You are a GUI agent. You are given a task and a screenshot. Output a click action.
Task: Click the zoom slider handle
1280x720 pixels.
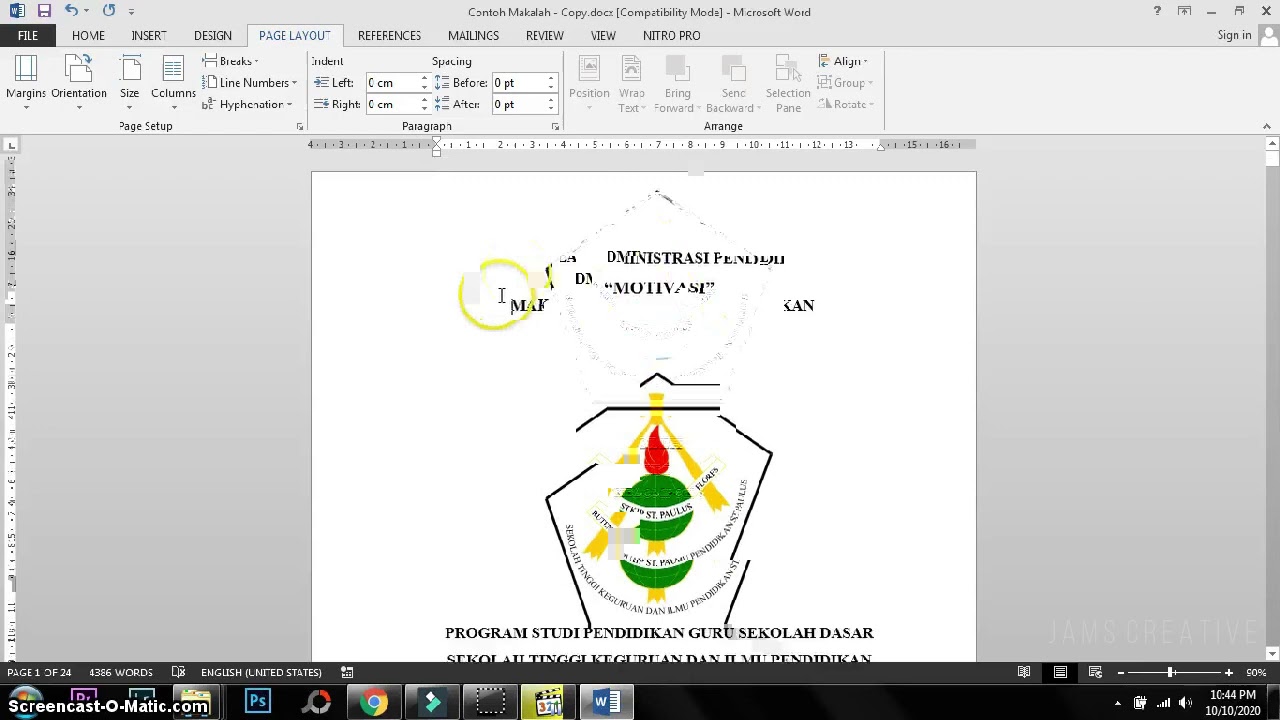point(1170,672)
